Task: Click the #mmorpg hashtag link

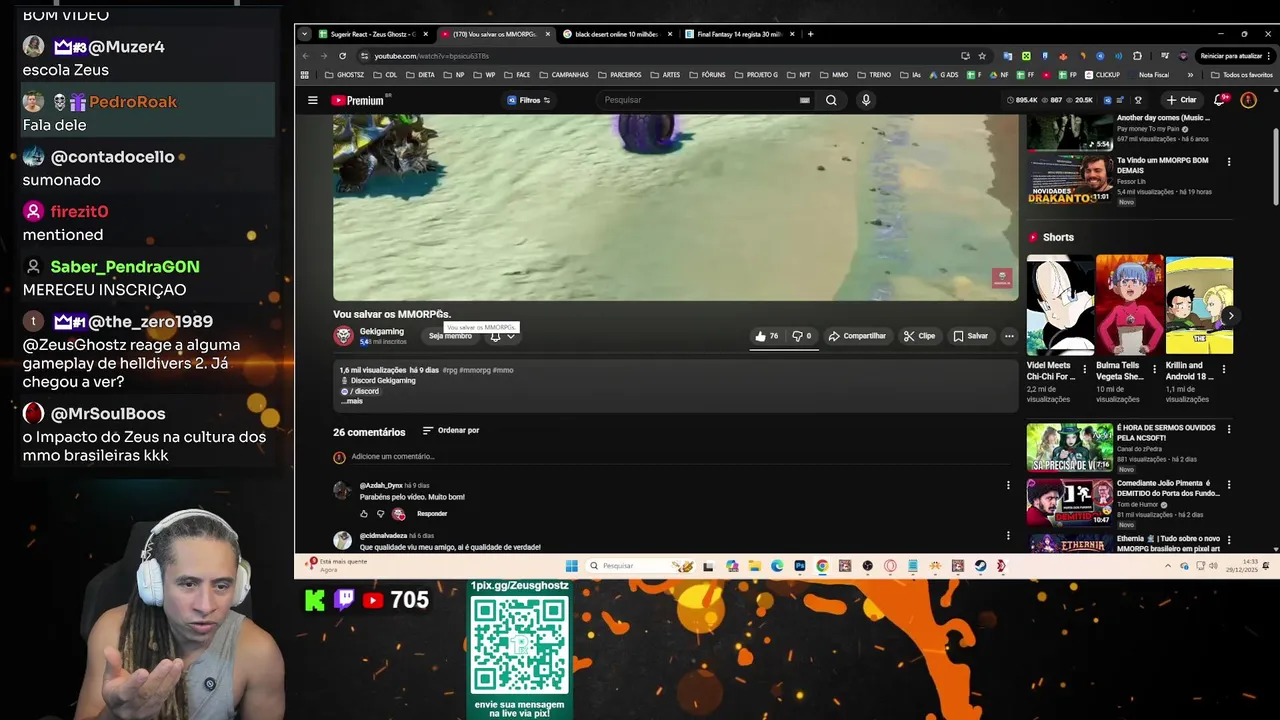Action: pyautogui.click(x=474, y=370)
